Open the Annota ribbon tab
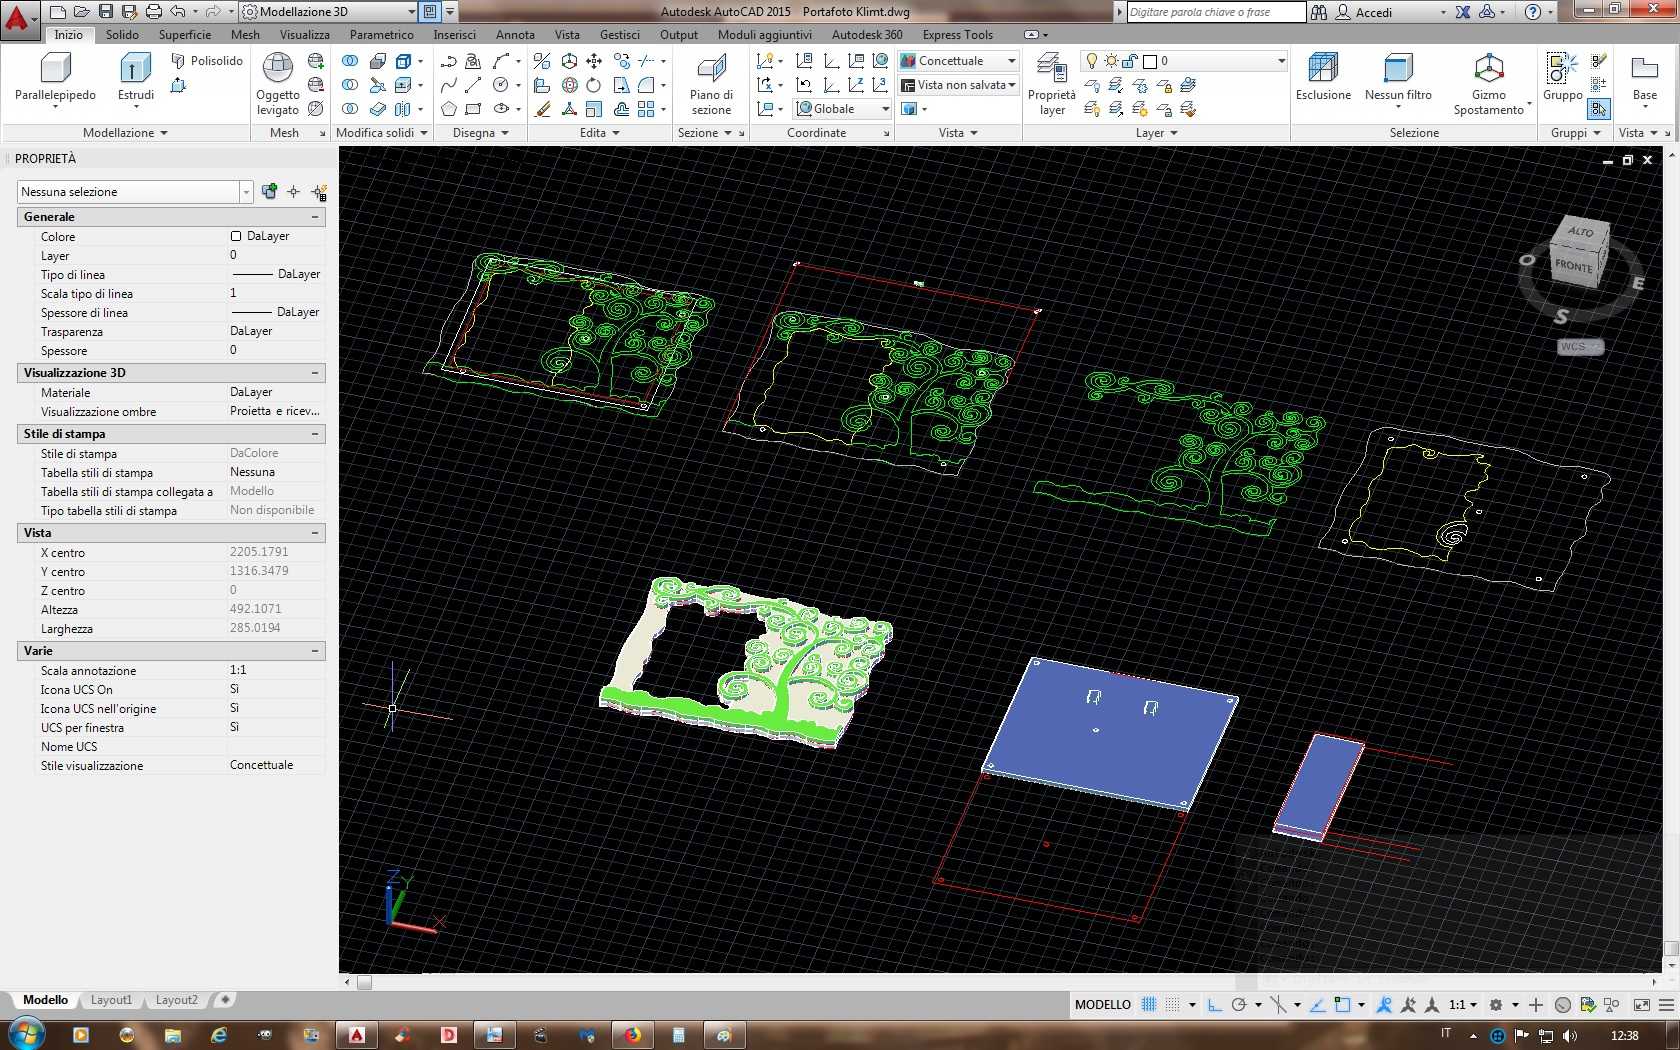The height and width of the screenshot is (1050, 1680). (515, 35)
